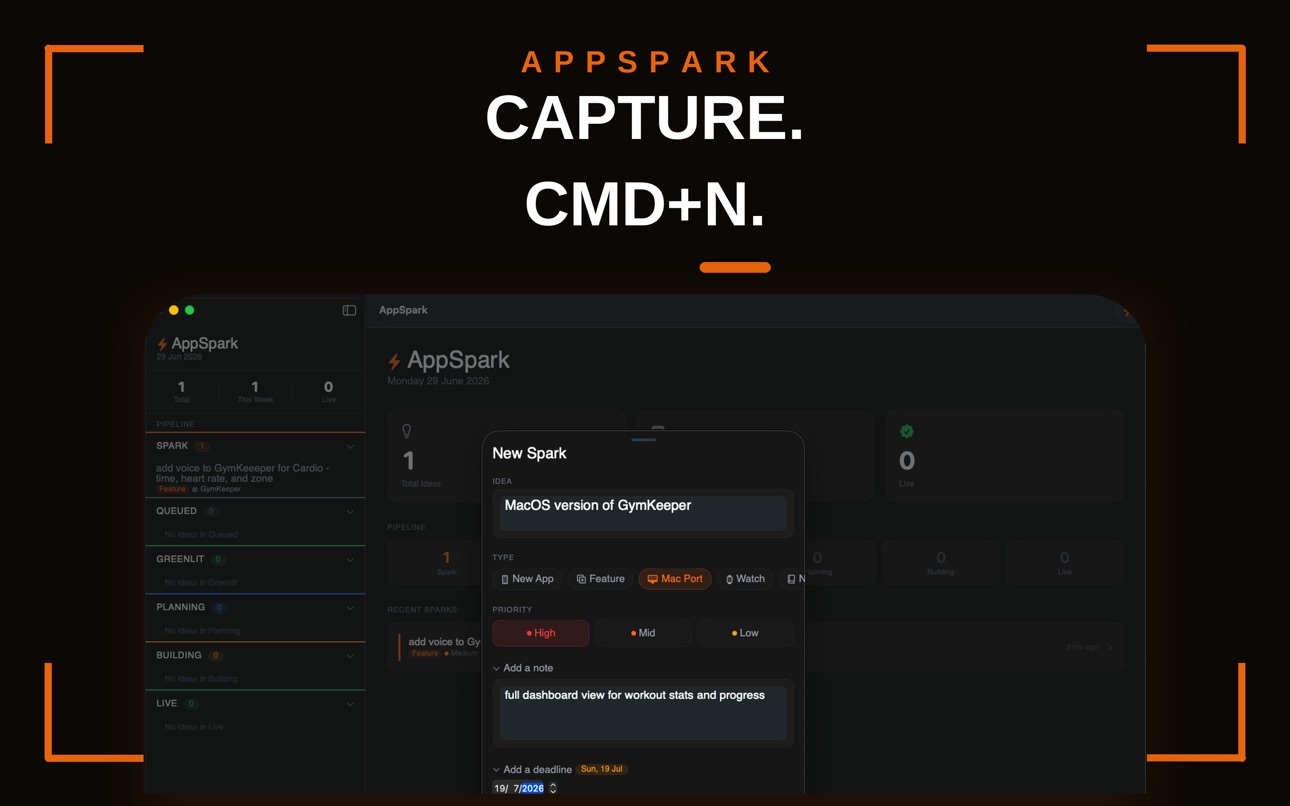Click the green checkmark badge on Live card
The width and height of the screenshot is (1290, 806).
click(x=907, y=431)
